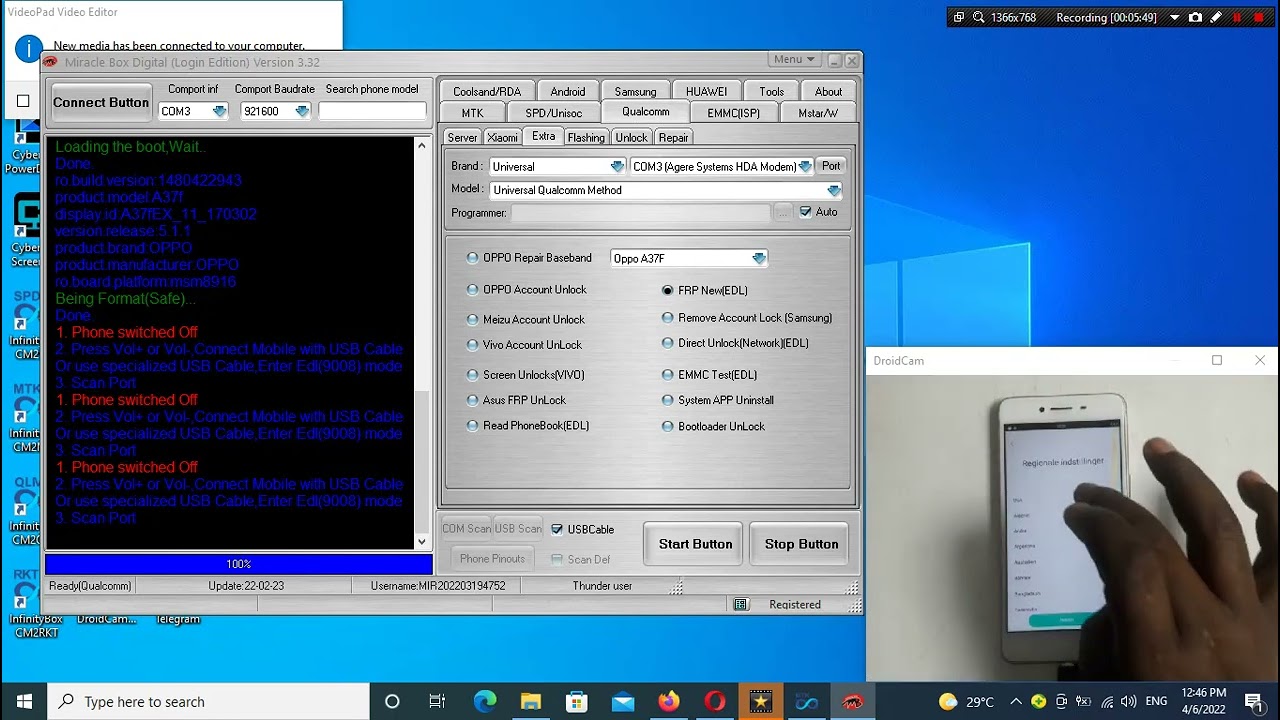Open the Mail app on the taskbar
Image resolution: width=1280 pixels, height=720 pixels.
click(623, 701)
